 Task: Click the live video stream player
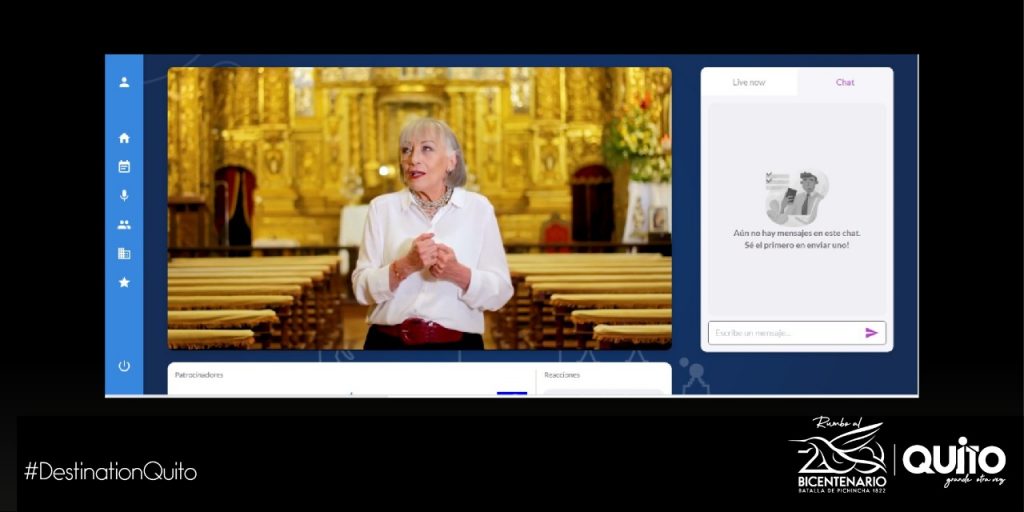pos(419,208)
